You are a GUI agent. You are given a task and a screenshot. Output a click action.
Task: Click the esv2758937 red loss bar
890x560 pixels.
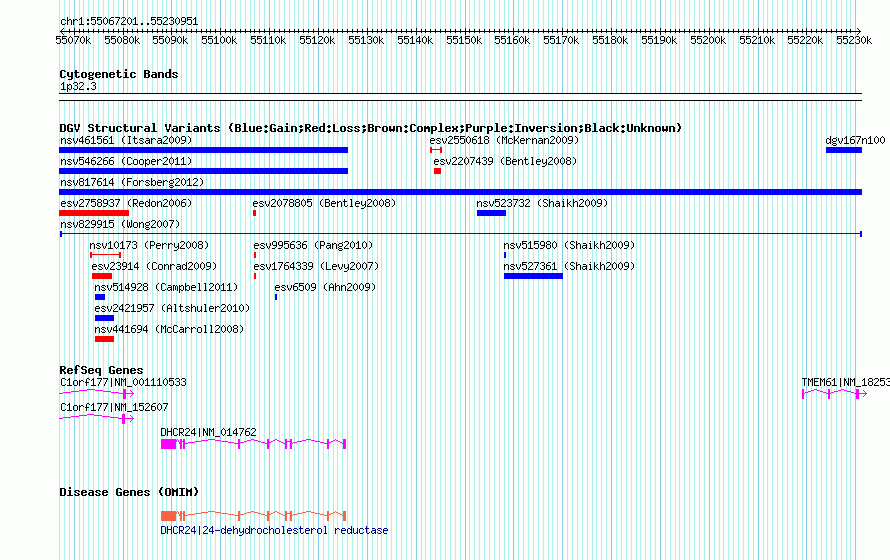(94, 213)
